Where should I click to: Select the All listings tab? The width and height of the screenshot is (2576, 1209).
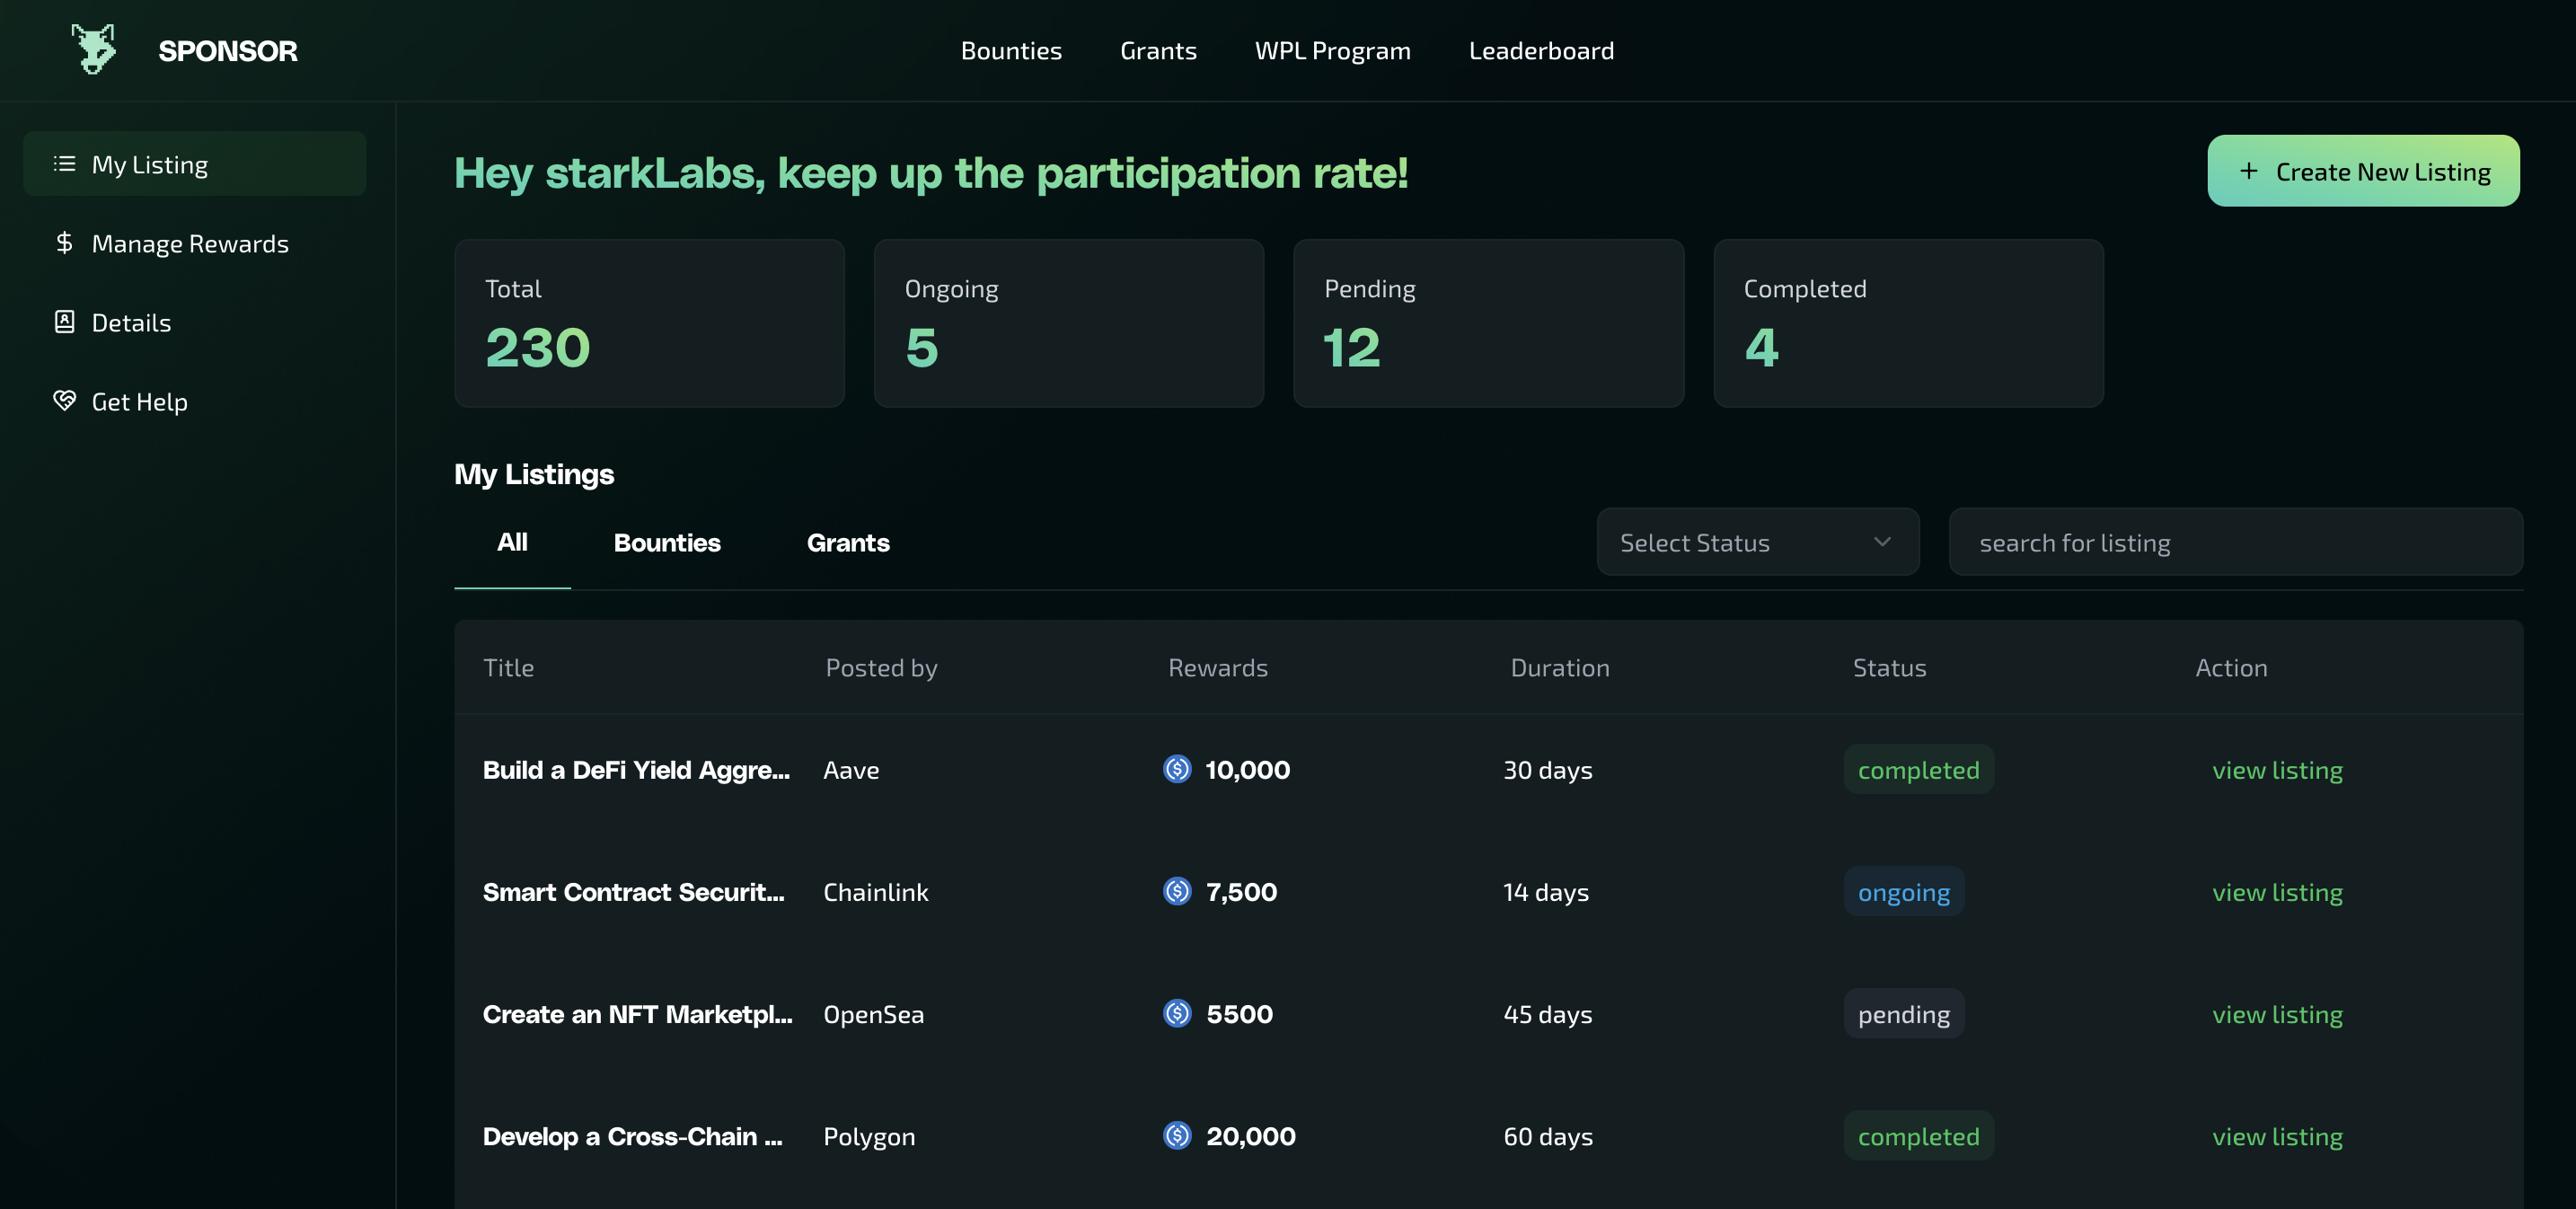pos(512,542)
